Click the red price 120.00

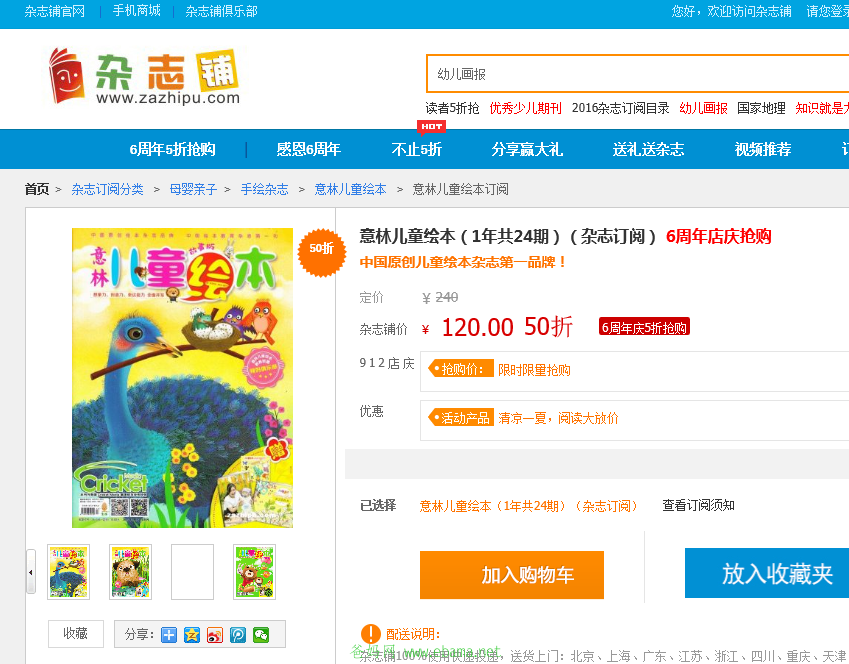pos(477,328)
